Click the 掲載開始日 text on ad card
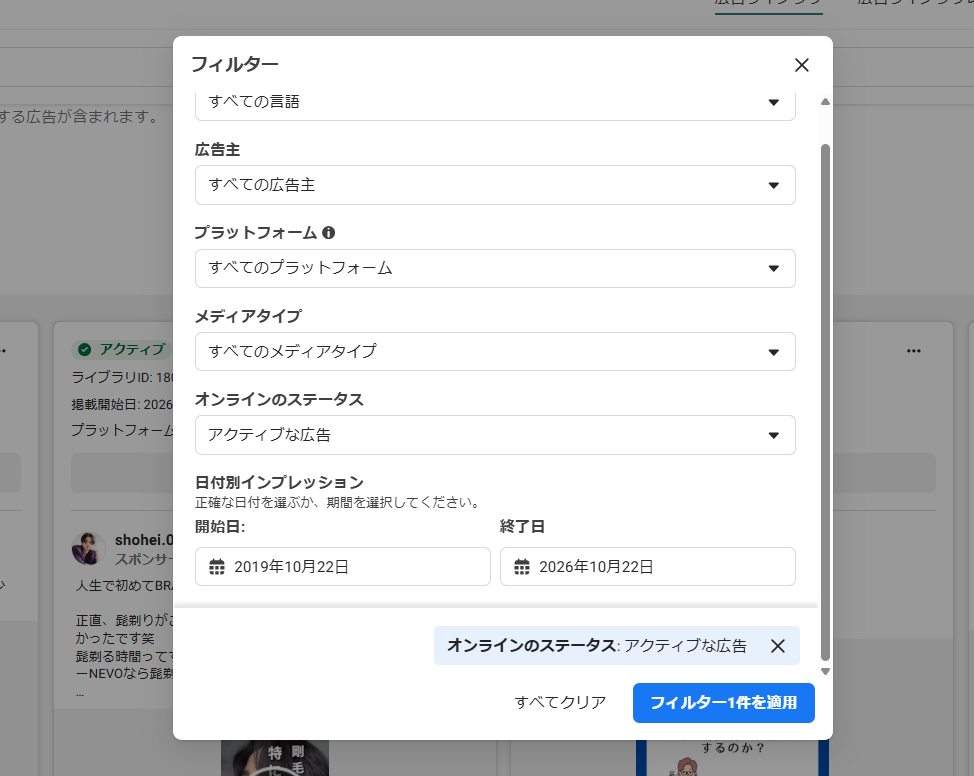Viewport: 974px width, 776px height. click(122, 404)
